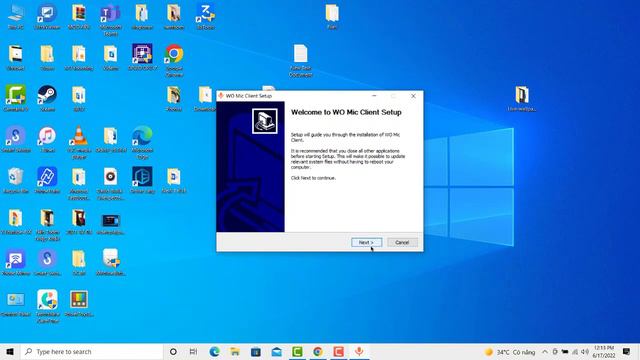
Task: Open Google Chrome desktop shortcut
Action: tap(174, 60)
